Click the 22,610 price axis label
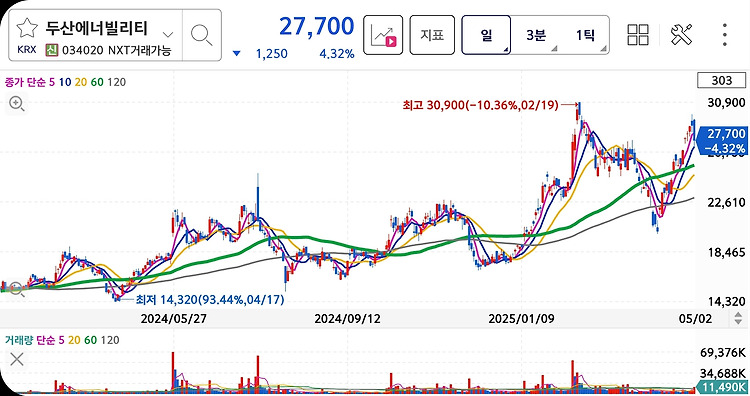Image resolution: width=750 pixels, height=396 pixels. [726, 202]
